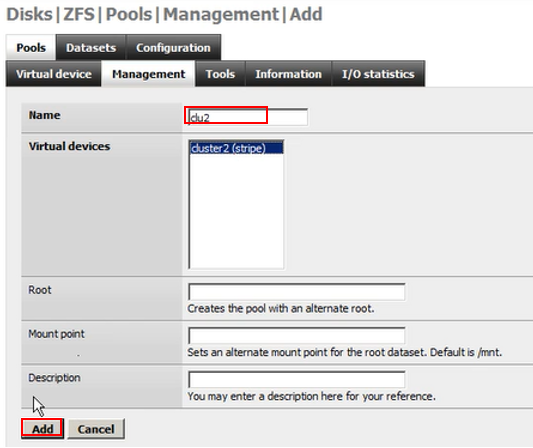Image resolution: width=533 pixels, height=448 pixels.
Task: View the I/O statistics subtab
Action: [x=378, y=74]
